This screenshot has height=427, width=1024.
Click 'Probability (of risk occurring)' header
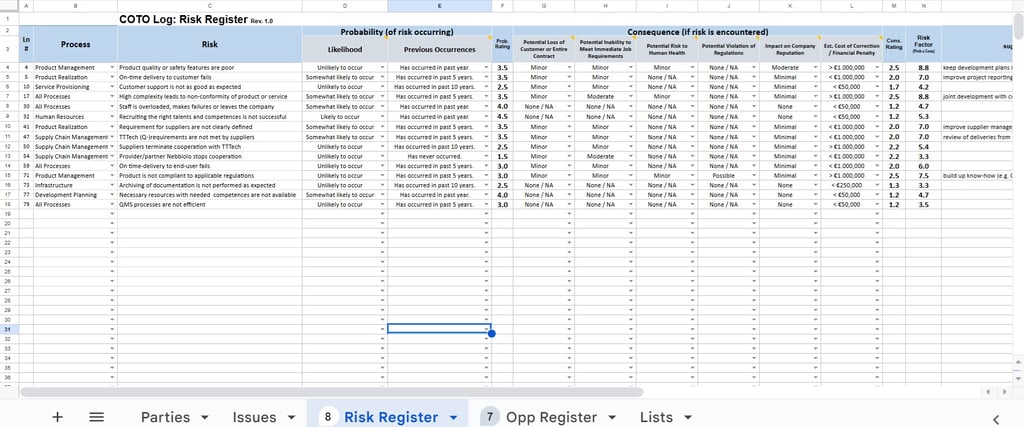pyautogui.click(x=397, y=31)
